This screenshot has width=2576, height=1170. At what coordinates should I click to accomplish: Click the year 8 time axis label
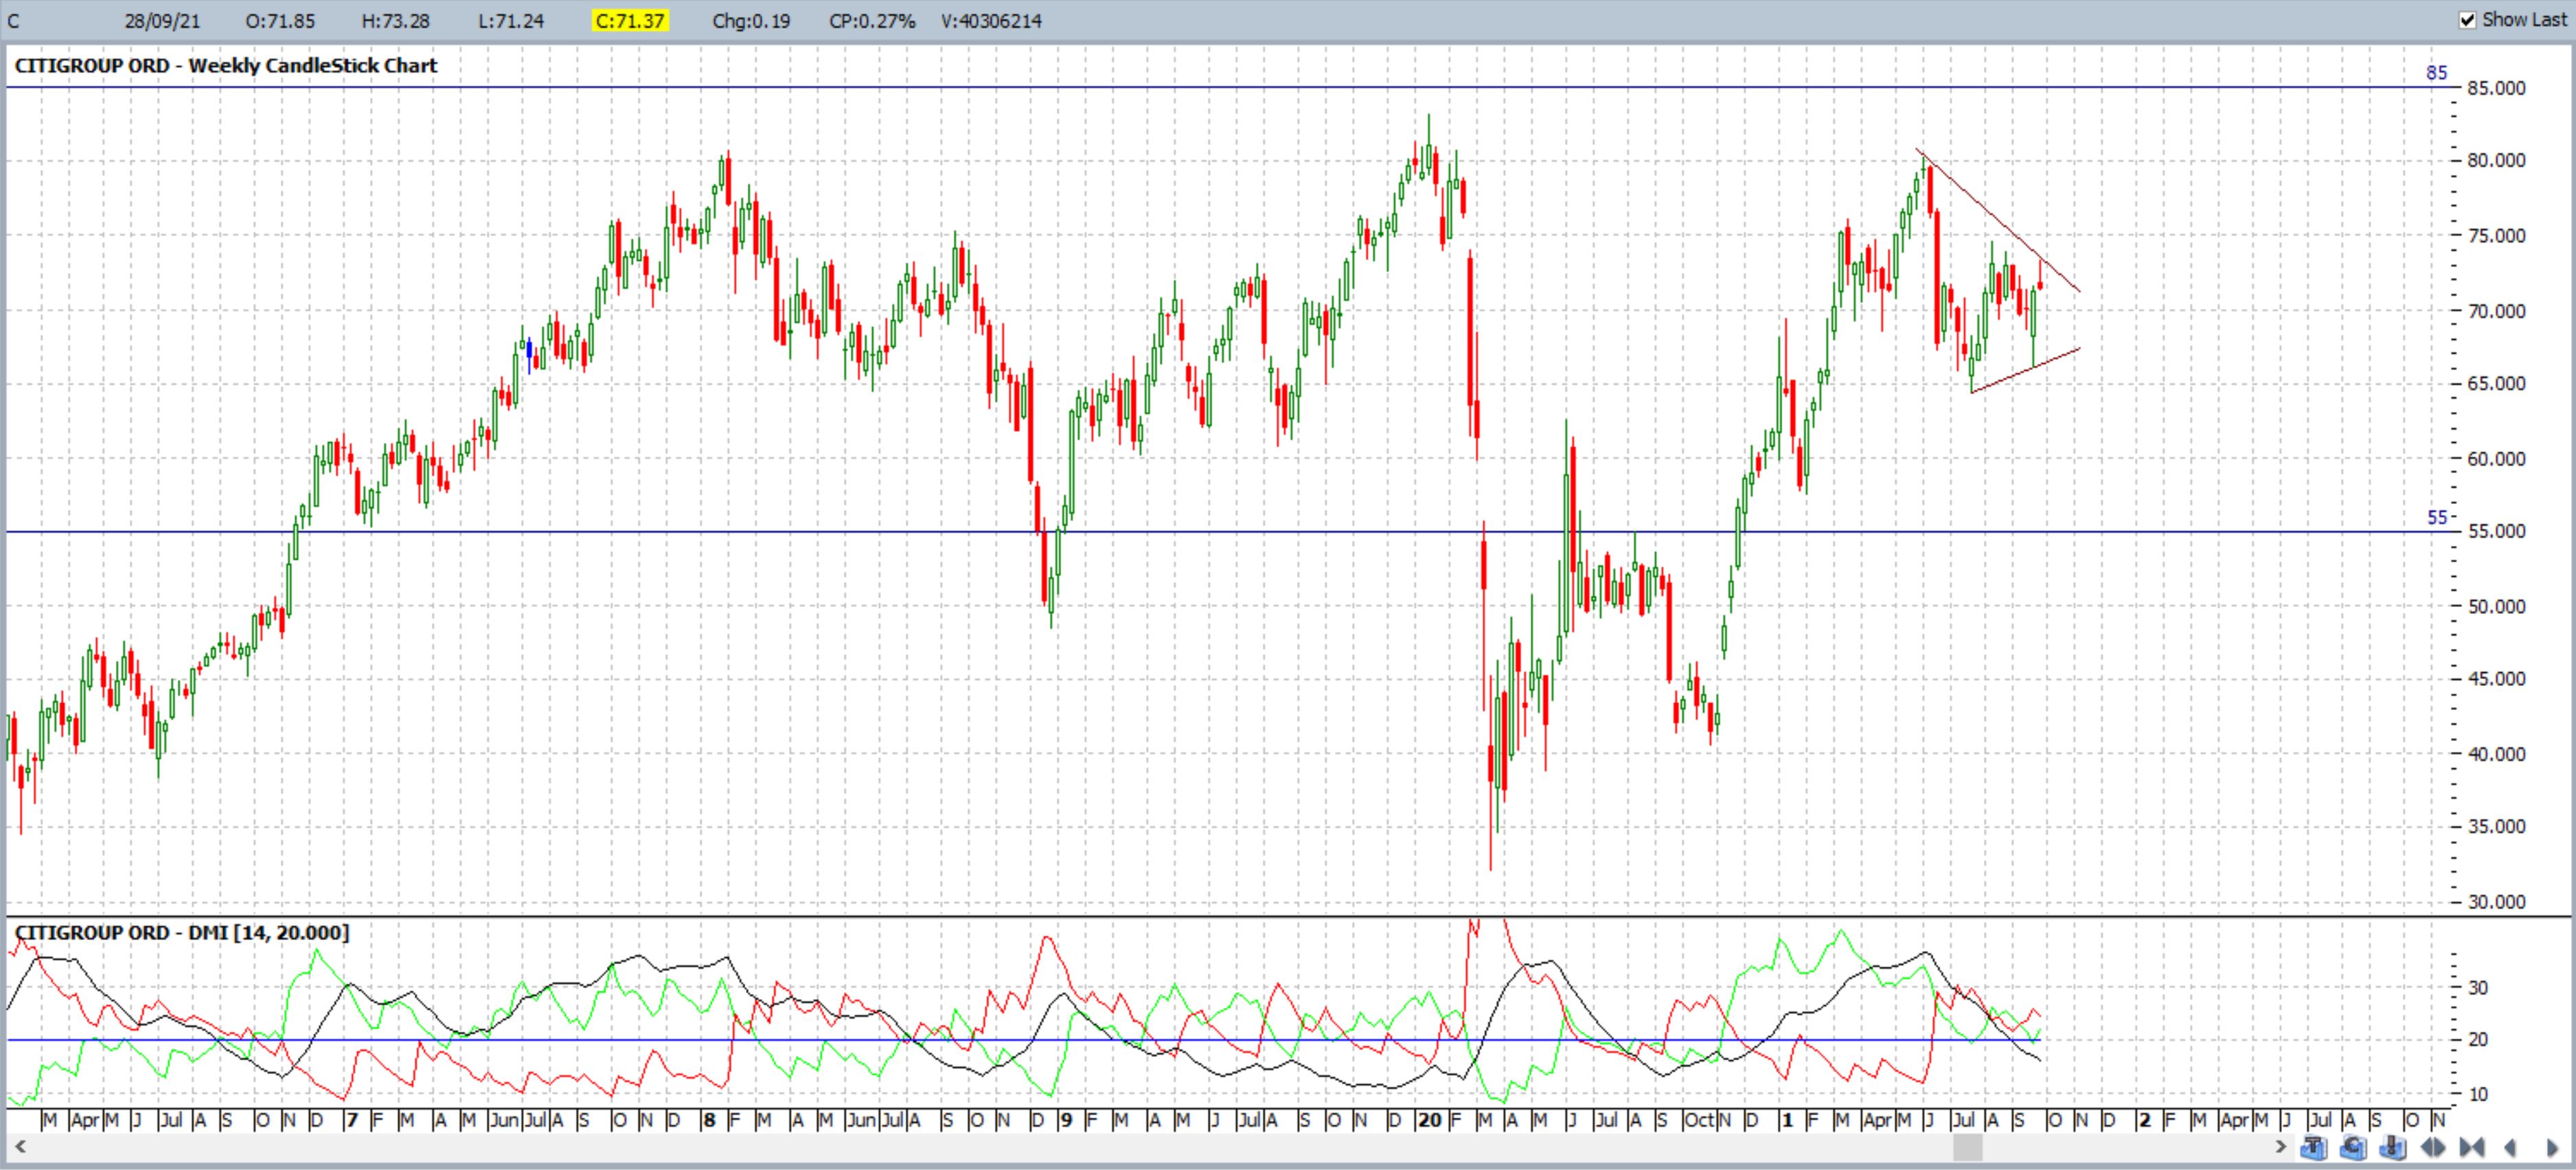[709, 1120]
